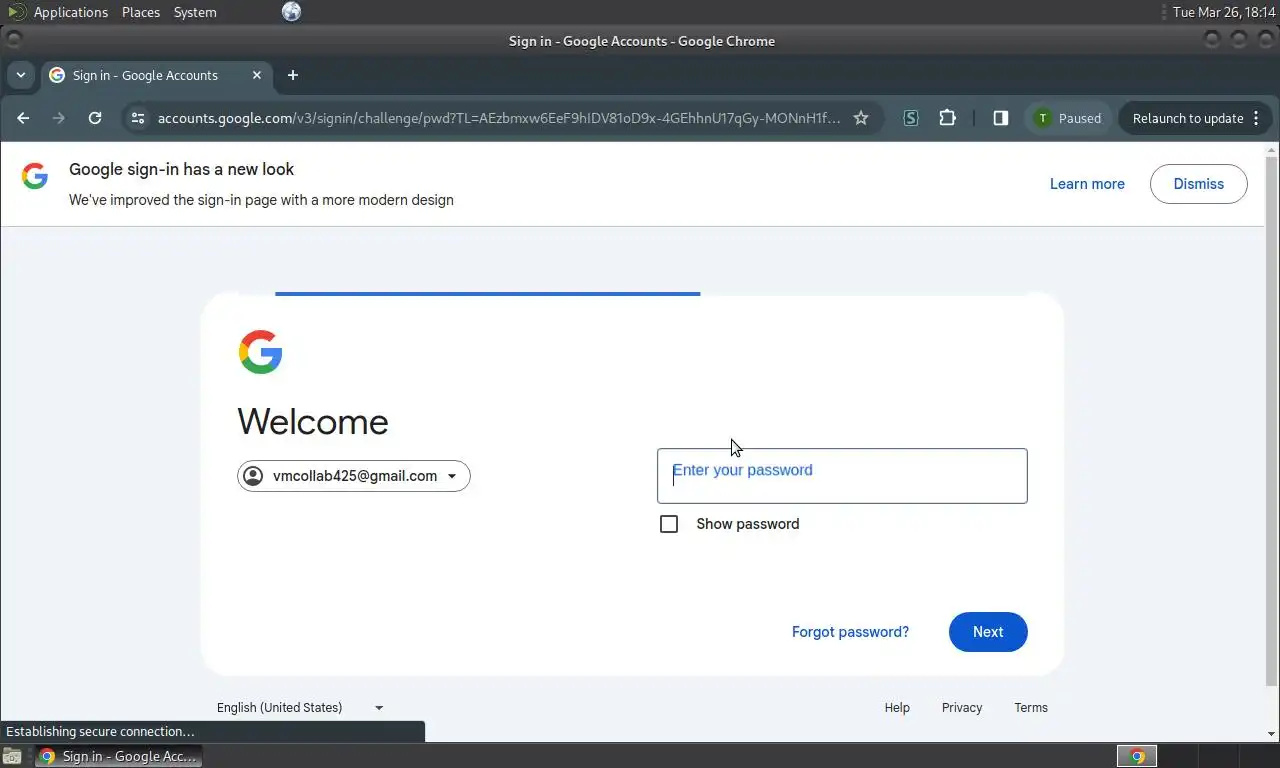The image size is (1280, 768).
Task: Click the show desktop icon in bottom panel
Action: 11,756
